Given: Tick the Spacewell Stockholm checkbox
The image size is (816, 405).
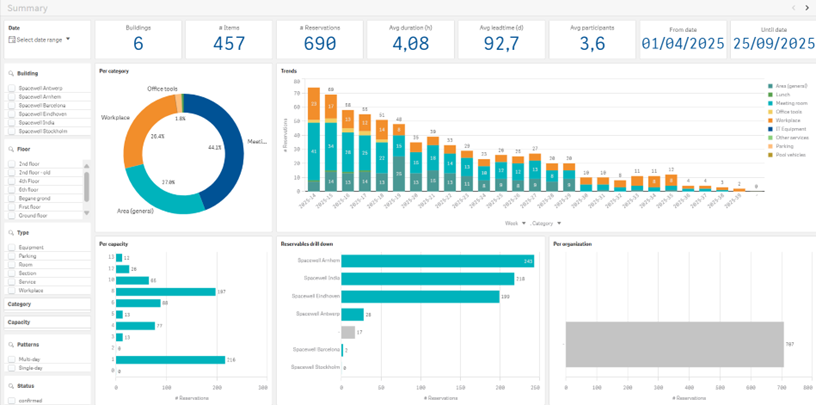Looking at the screenshot, I should tap(11, 131).
